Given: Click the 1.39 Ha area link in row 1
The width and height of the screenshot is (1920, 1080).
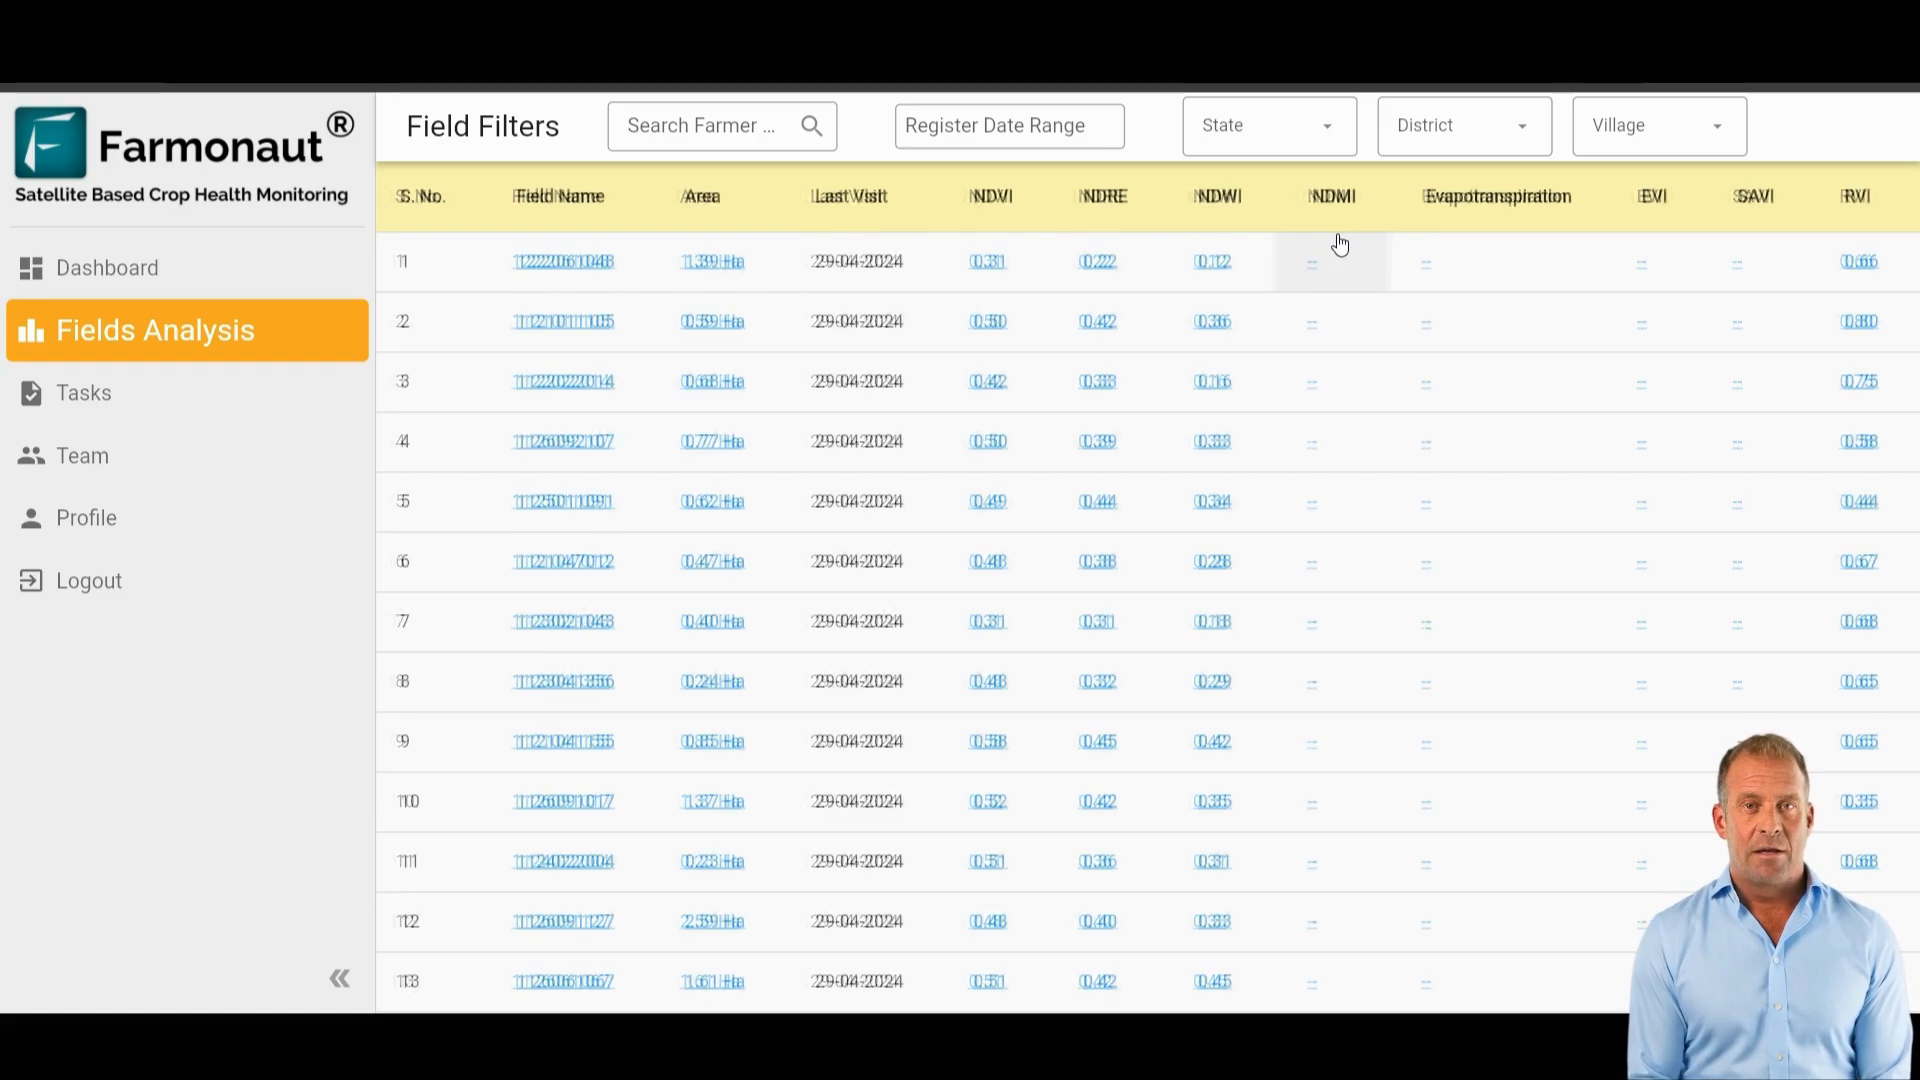Looking at the screenshot, I should tap(713, 262).
